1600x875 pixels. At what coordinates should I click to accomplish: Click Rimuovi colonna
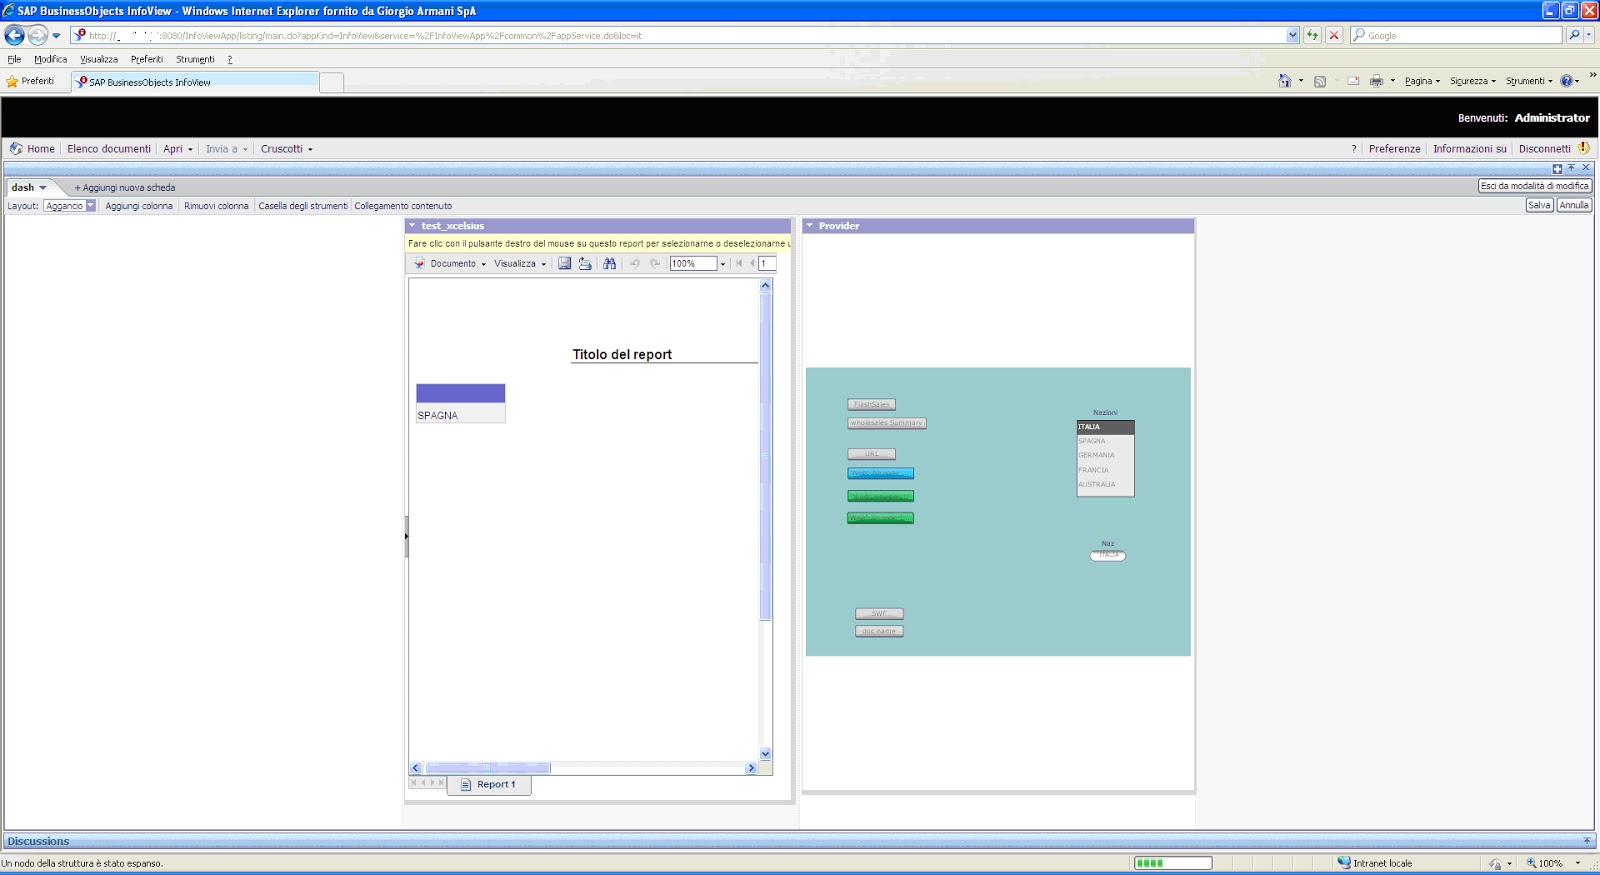point(216,206)
